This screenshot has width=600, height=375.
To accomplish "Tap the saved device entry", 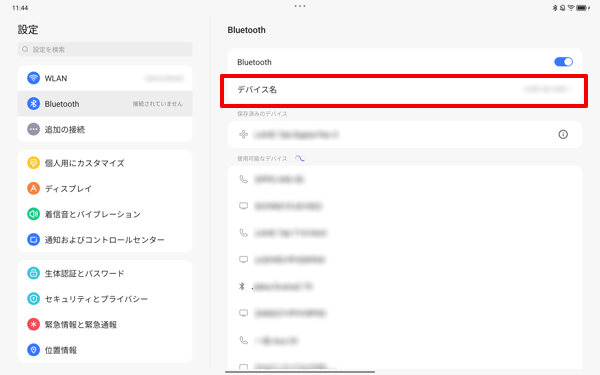I will 405,134.
